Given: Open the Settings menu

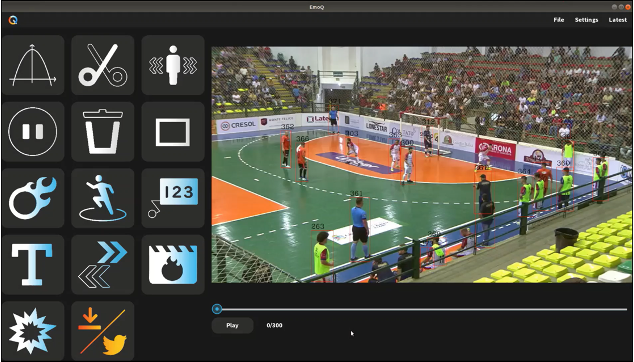Looking at the screenshot, I should 586,20.
